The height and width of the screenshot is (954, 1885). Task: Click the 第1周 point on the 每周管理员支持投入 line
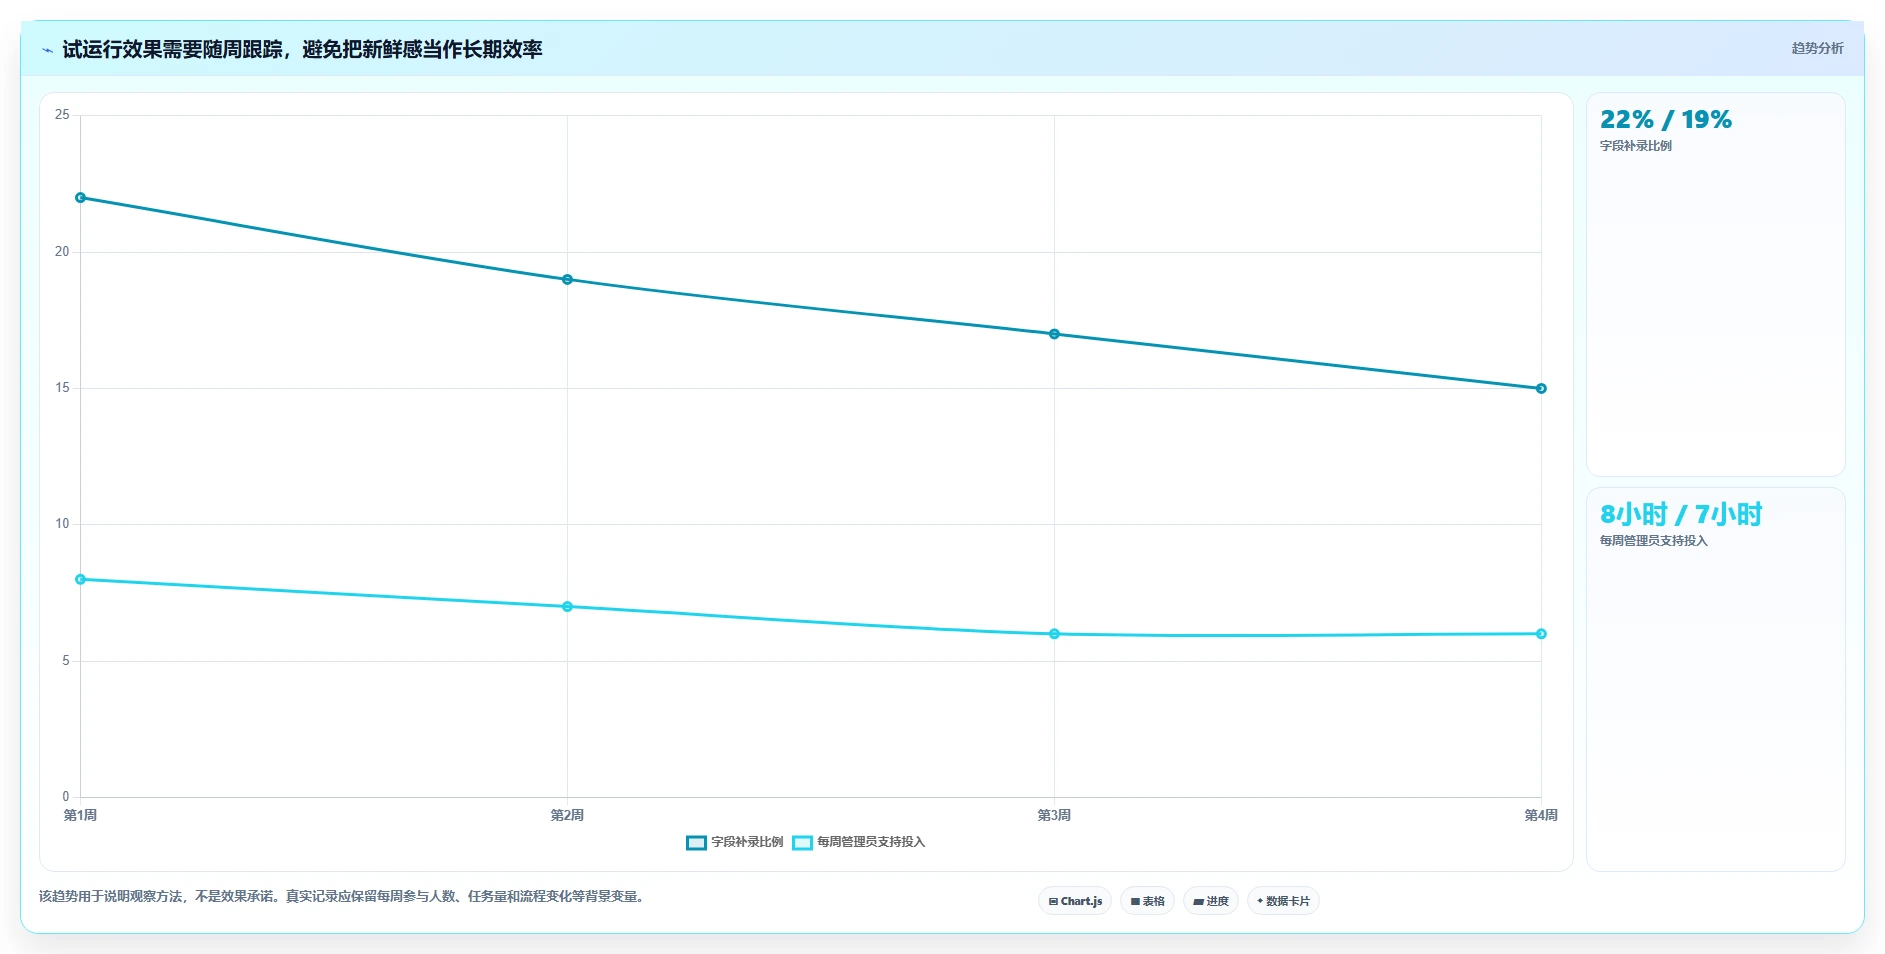pyautogui.click(x=81, y=580)
